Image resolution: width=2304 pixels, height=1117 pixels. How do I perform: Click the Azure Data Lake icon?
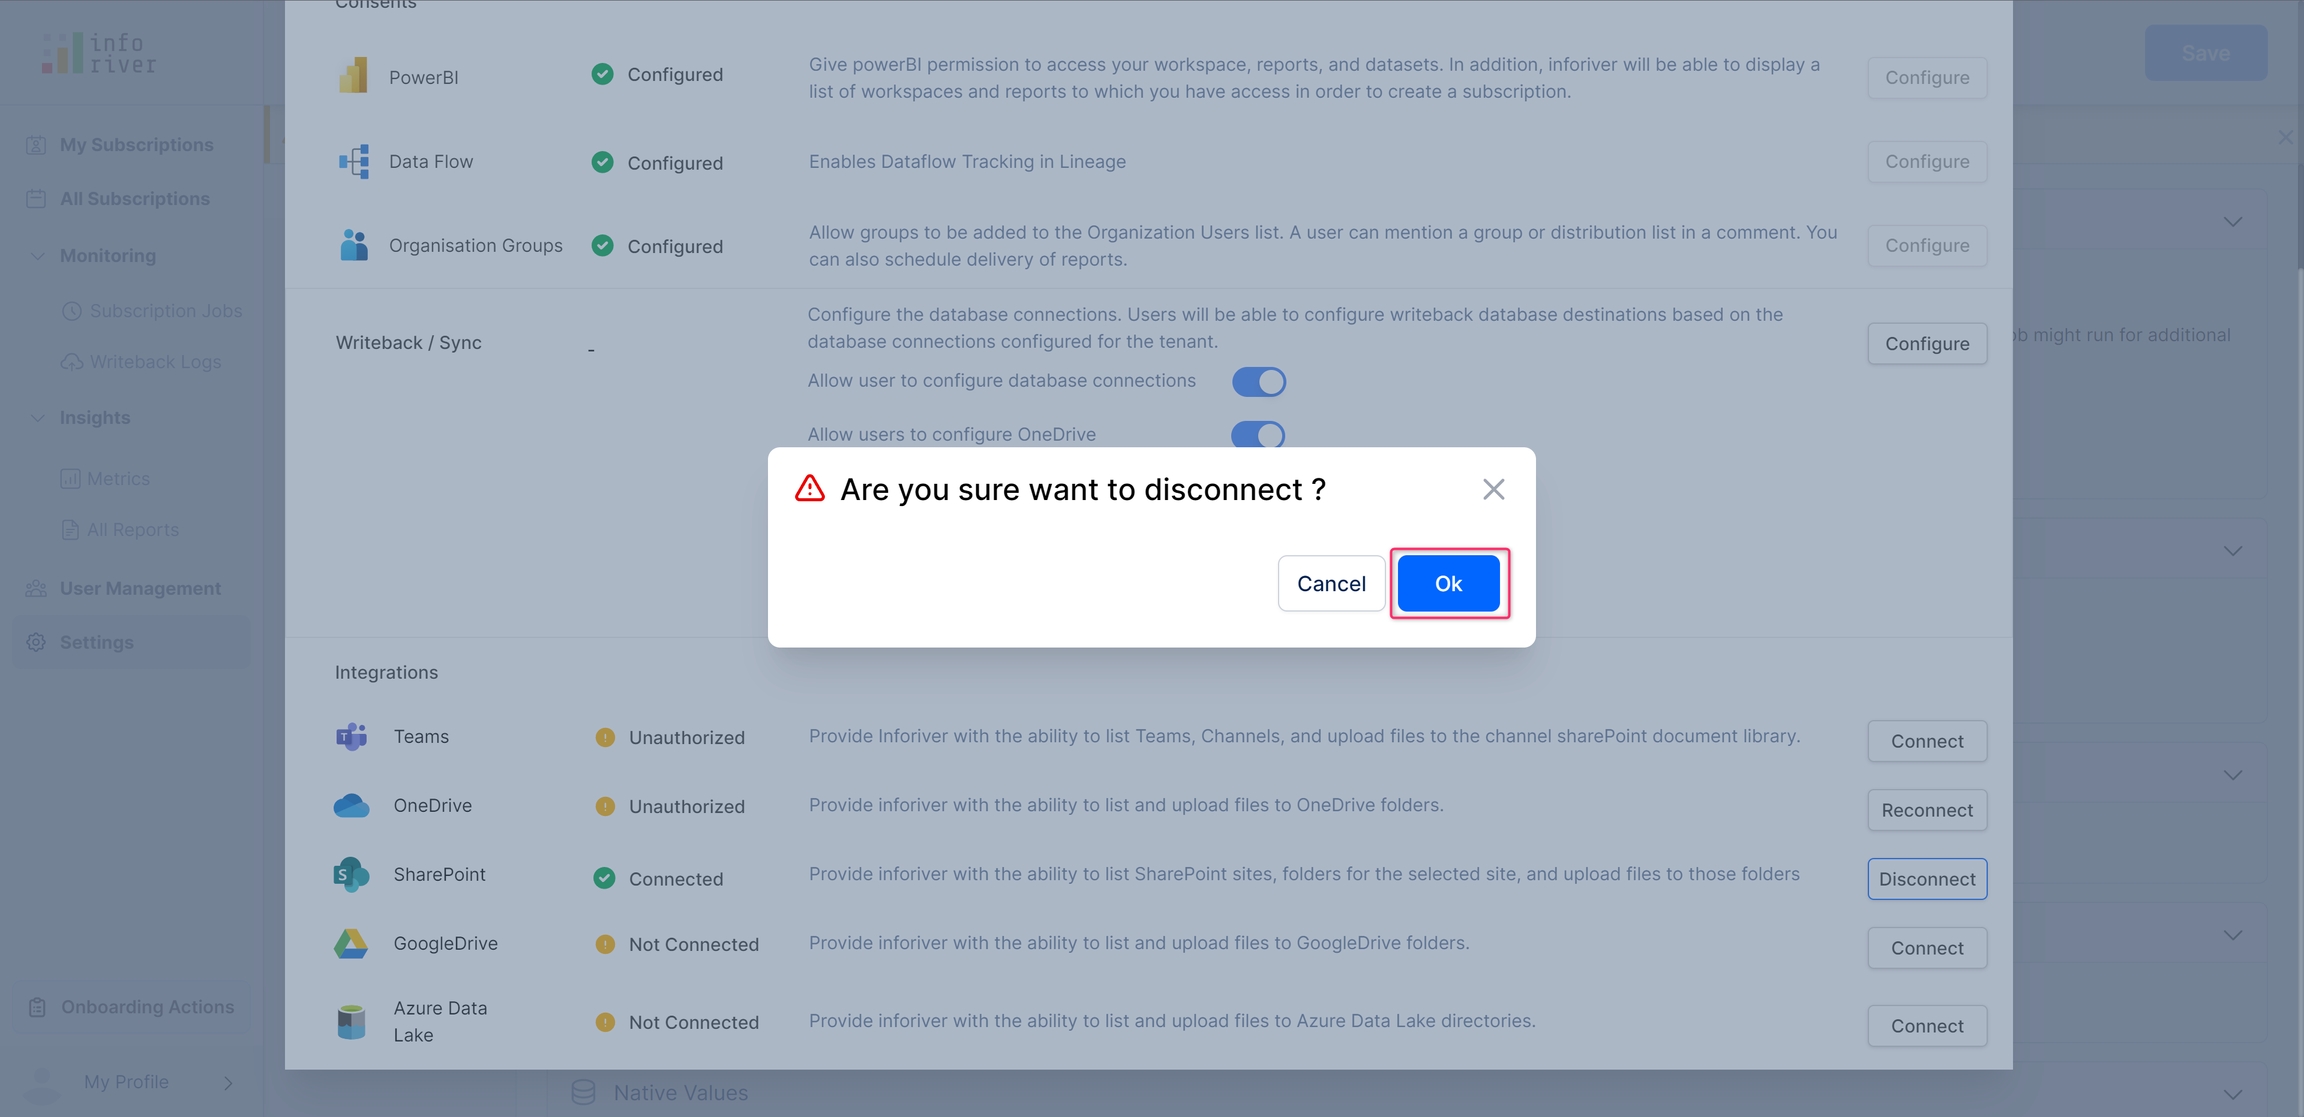[x=351, y=1022]
